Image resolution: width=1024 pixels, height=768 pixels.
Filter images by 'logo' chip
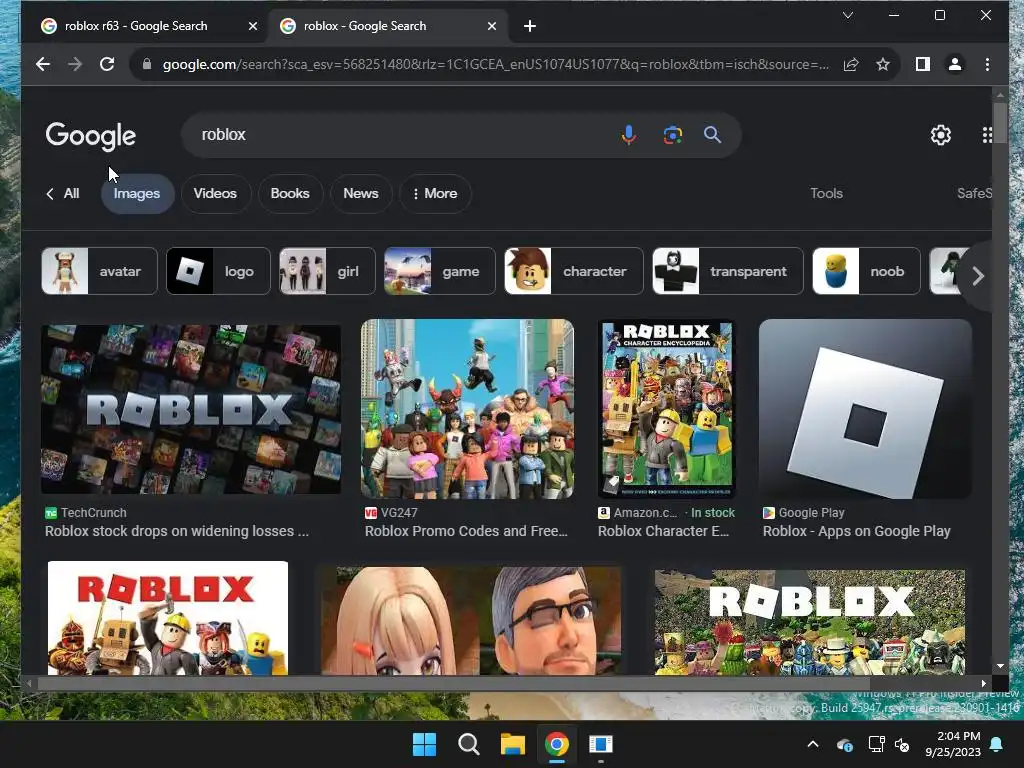coord(218,271)
